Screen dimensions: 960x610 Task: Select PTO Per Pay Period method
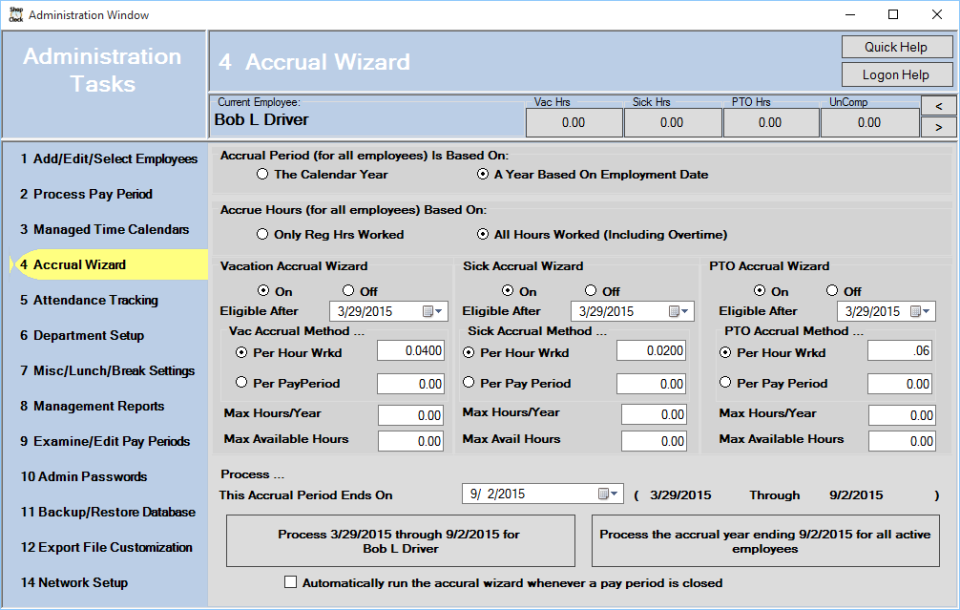pos(726,382)
